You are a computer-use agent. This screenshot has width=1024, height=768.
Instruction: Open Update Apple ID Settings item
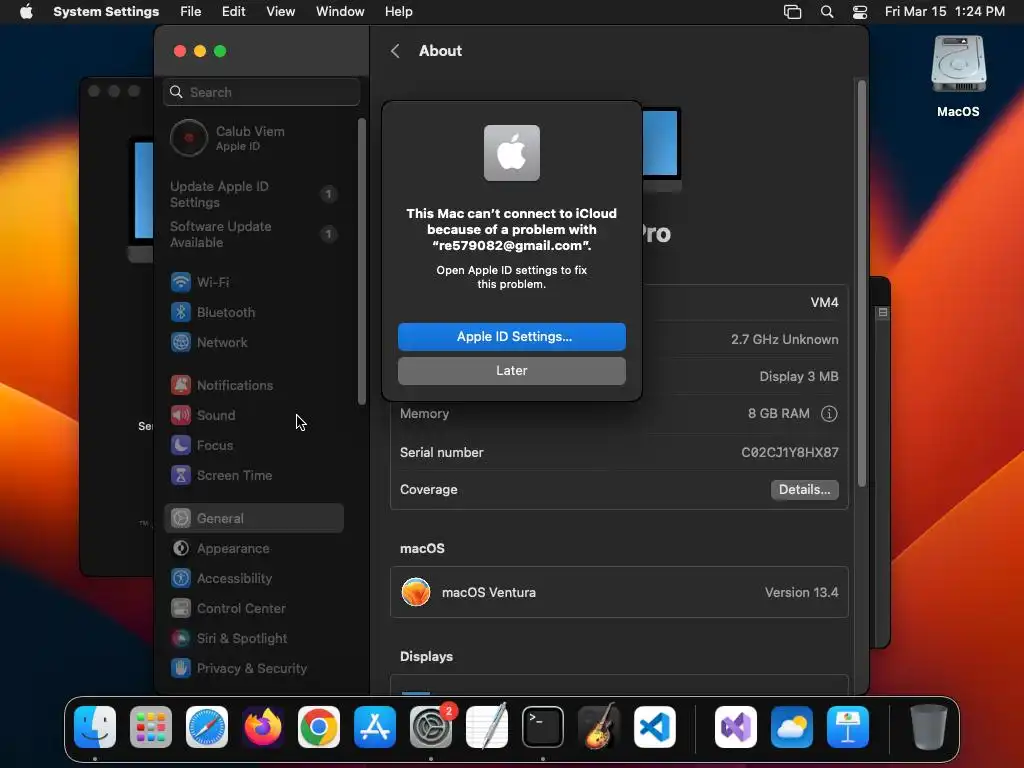[x=253, y=194]
